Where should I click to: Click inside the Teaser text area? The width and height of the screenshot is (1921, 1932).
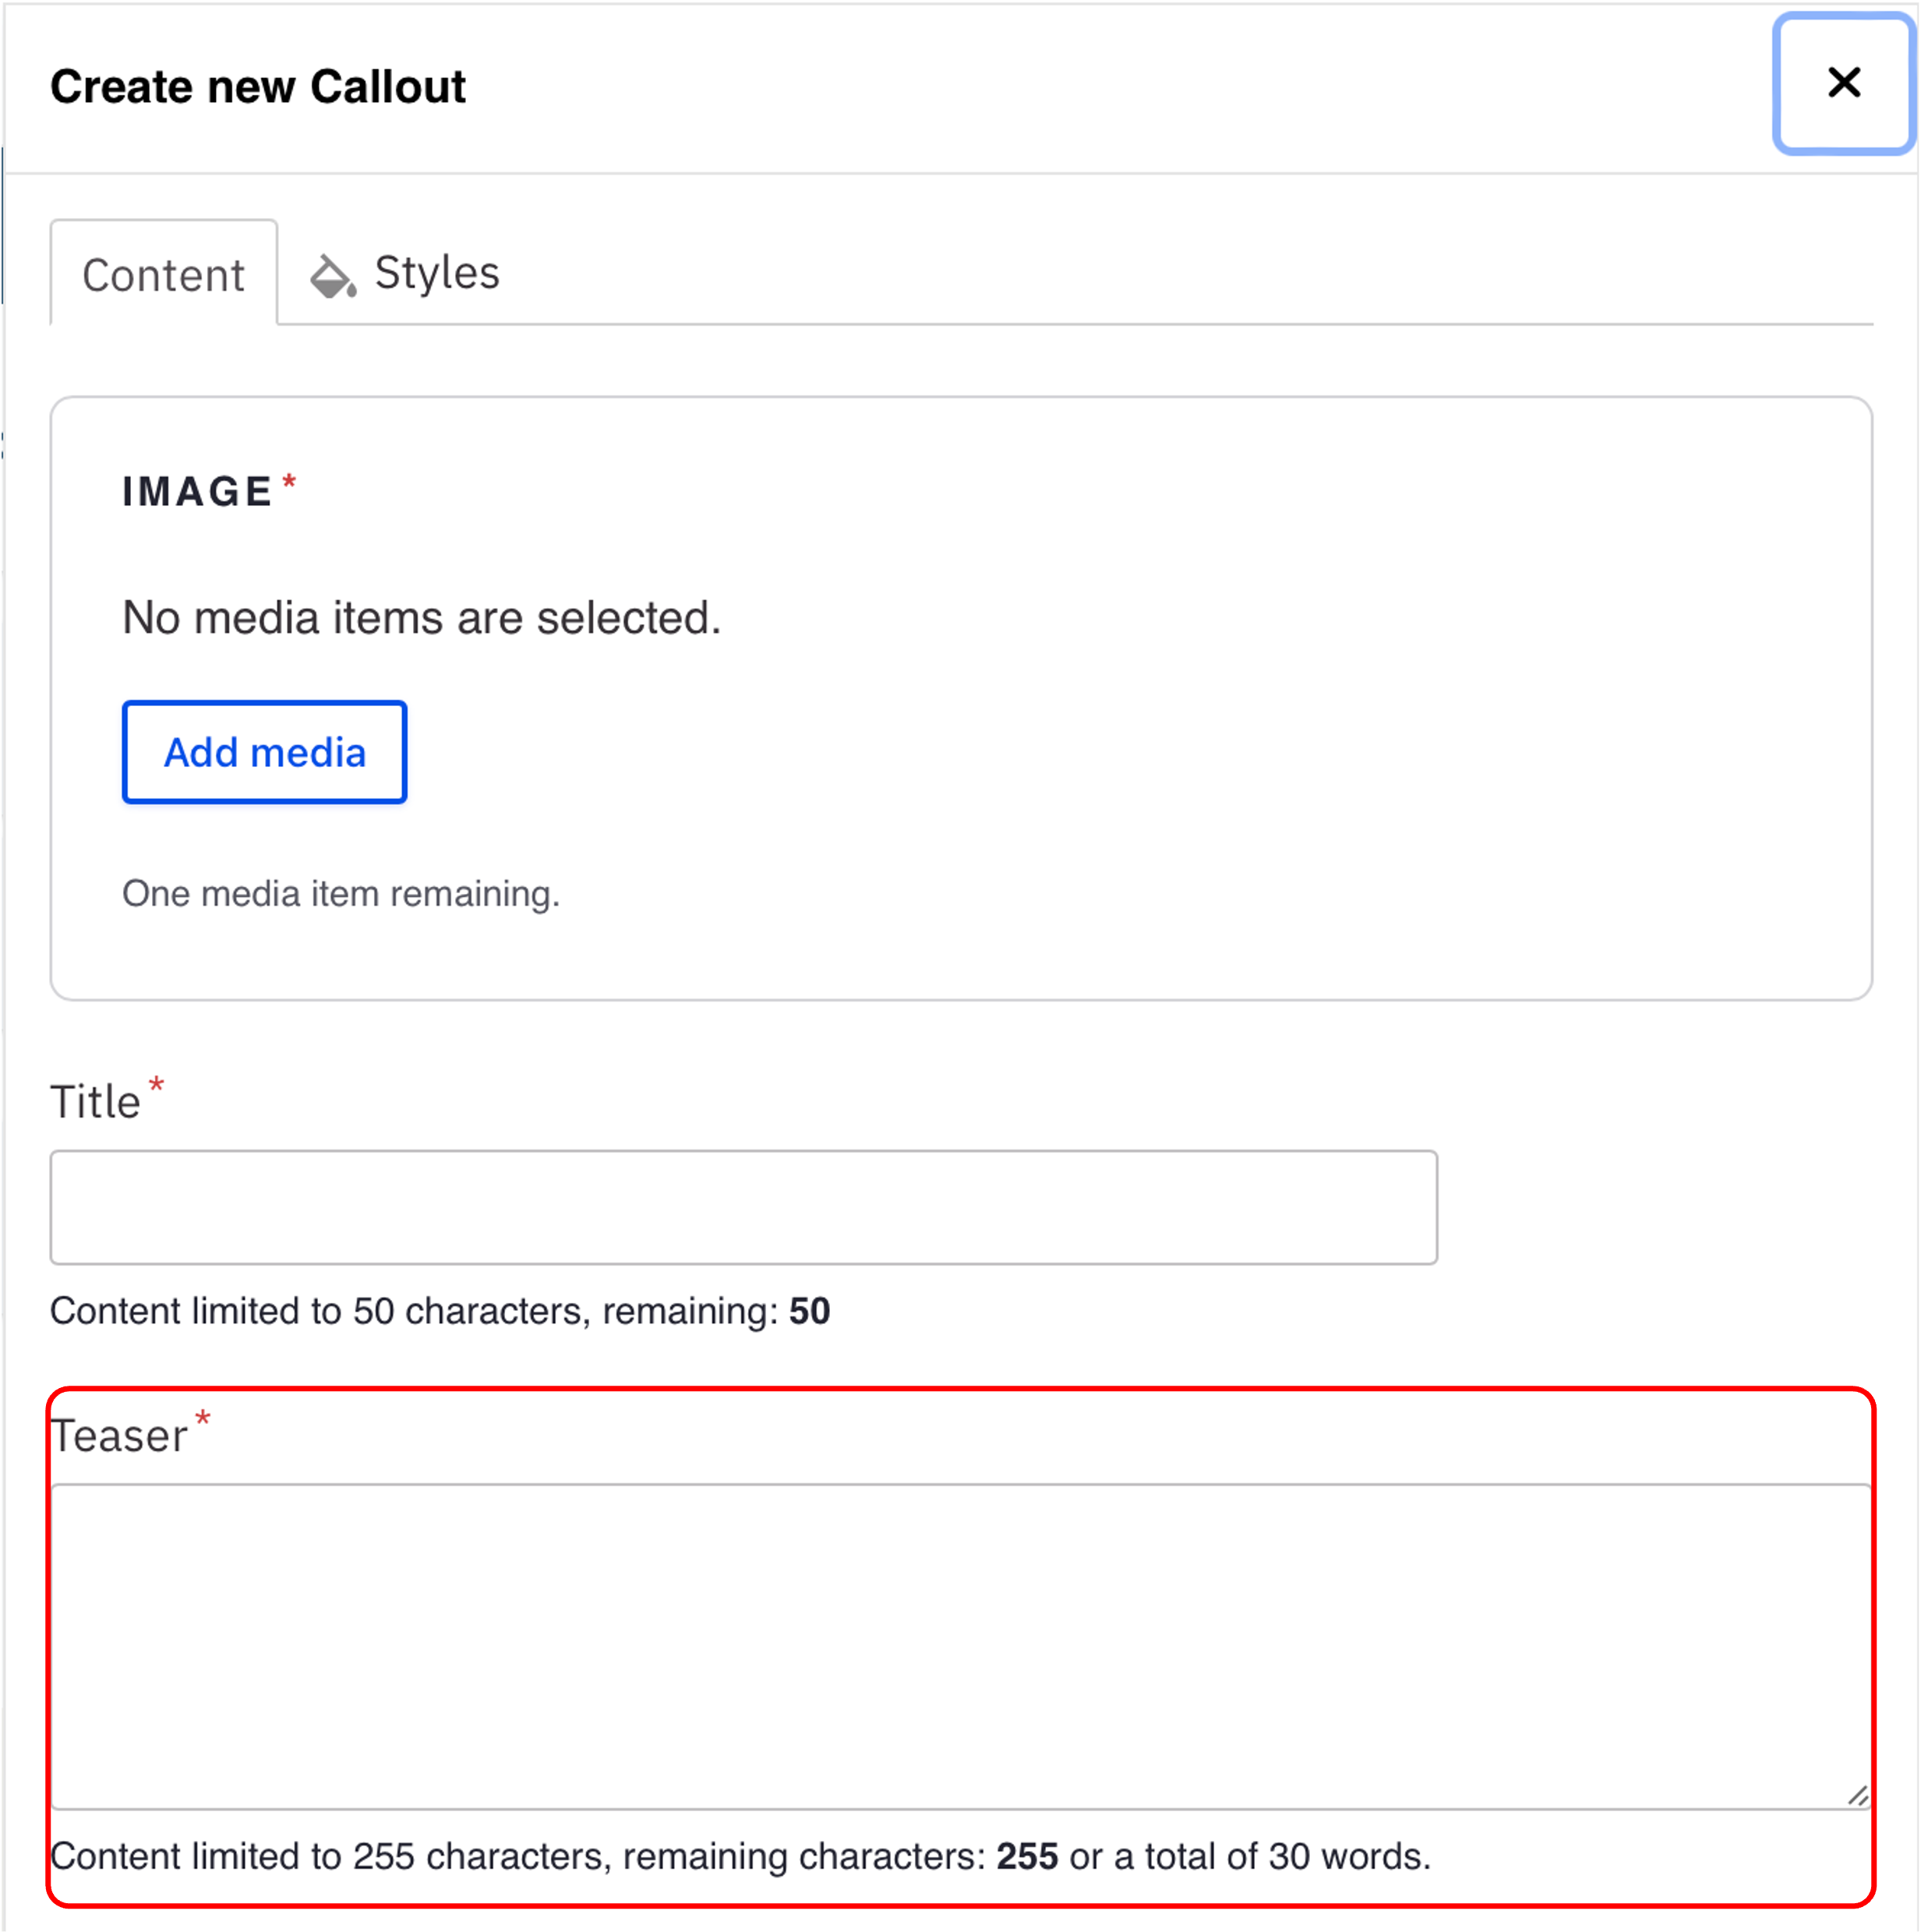click(x=960, y=1645)
